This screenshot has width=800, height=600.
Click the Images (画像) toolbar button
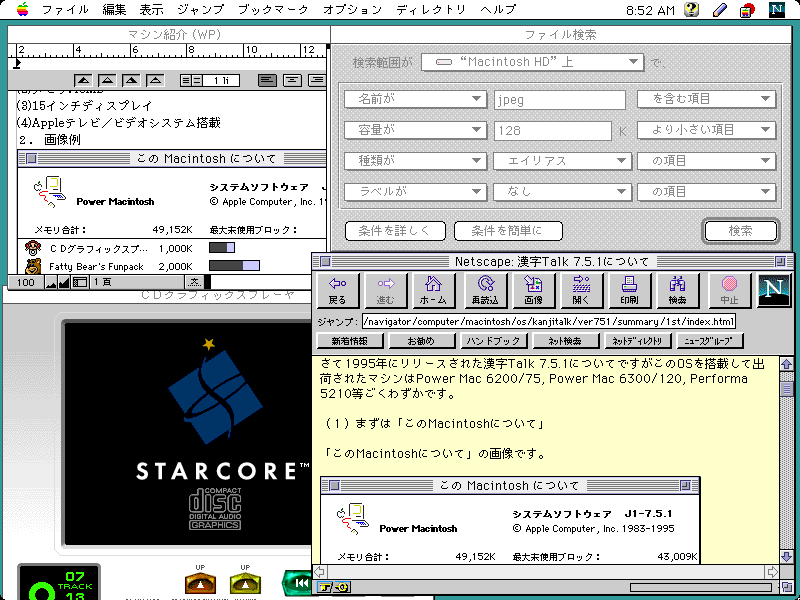533,290
